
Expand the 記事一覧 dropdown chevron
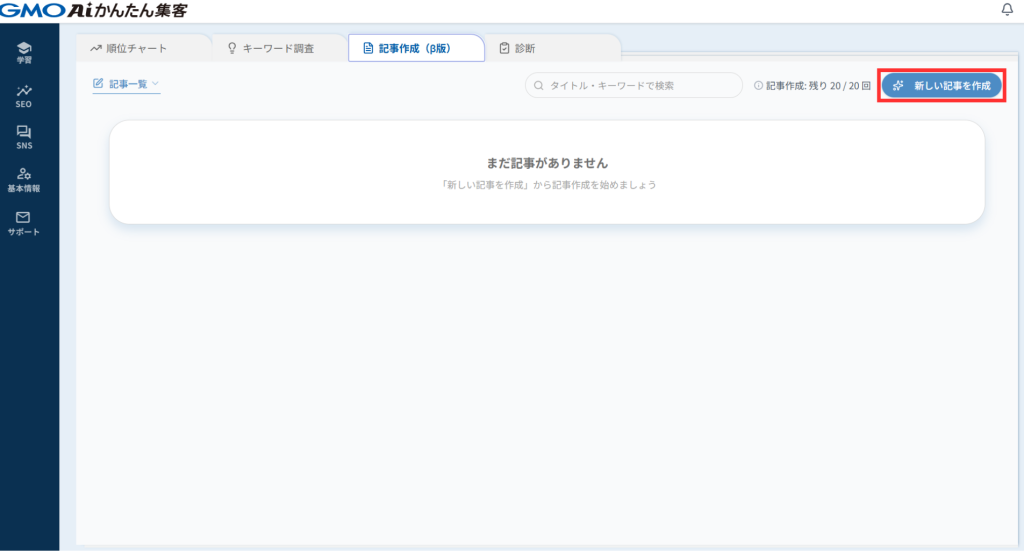155,84
